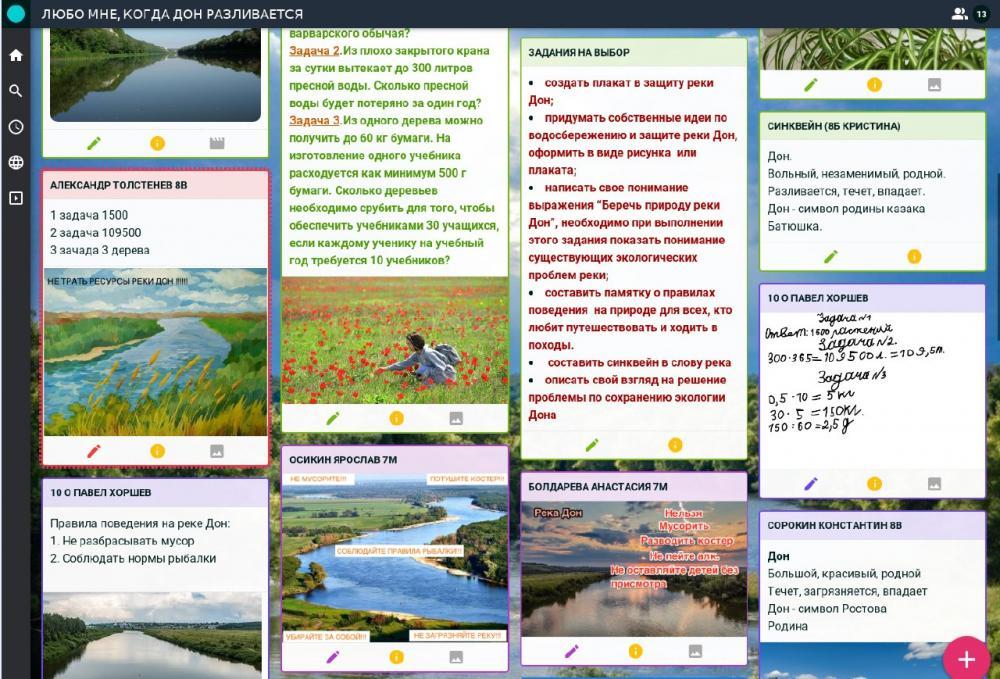
Task: Open search from the sidebar magnifier icon
Action: pyautogui.click(x=16, y=91)
